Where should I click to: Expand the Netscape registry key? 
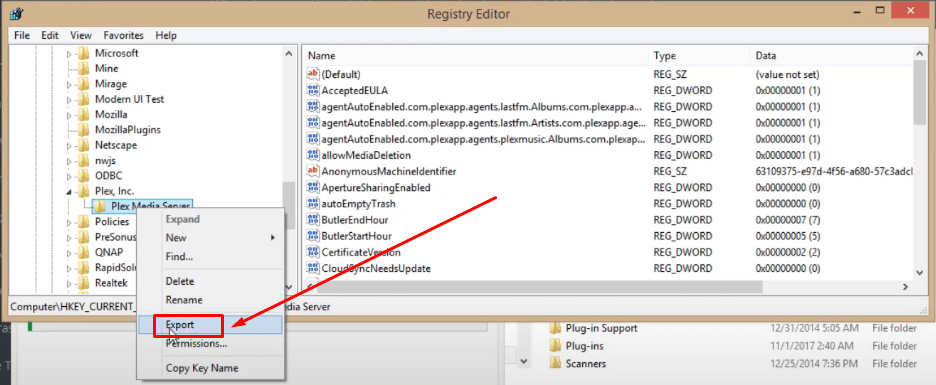tap(69, 146)
